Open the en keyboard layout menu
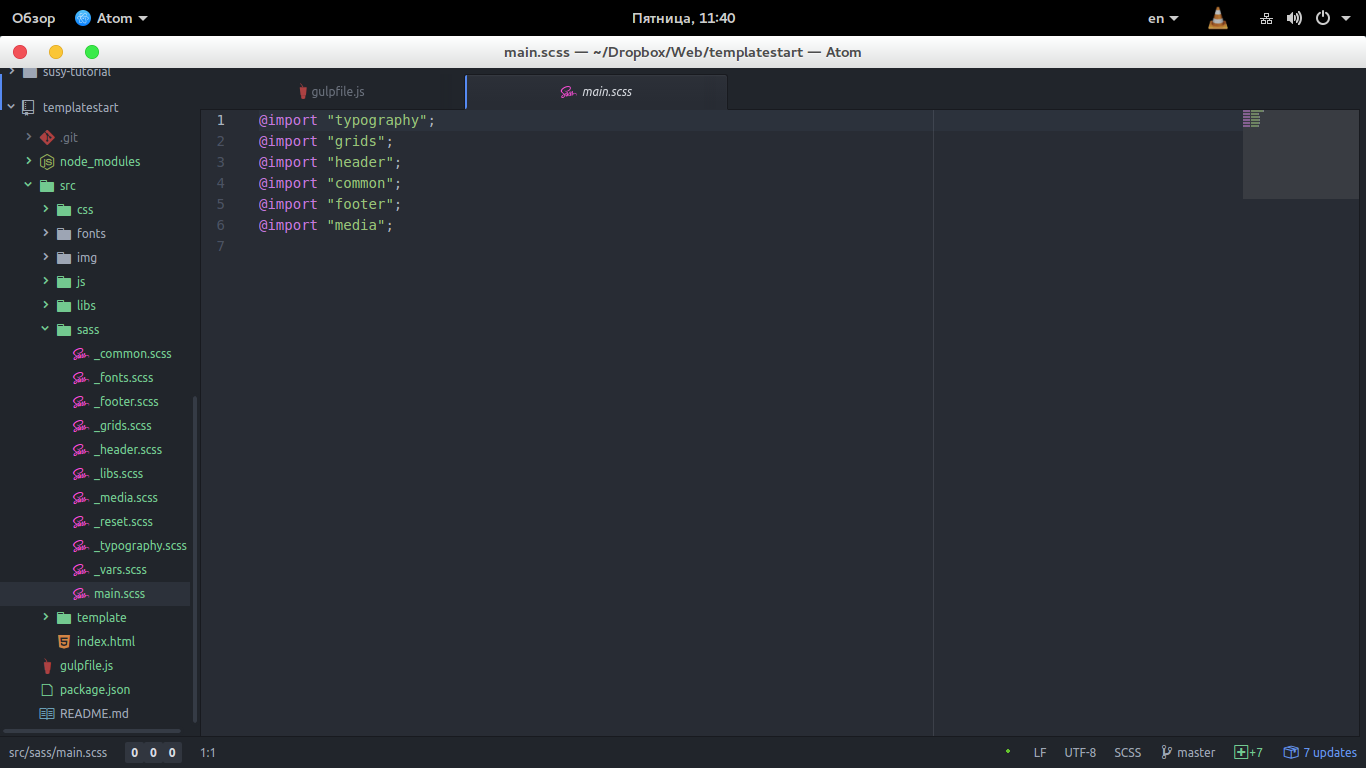 point(1163,18)
